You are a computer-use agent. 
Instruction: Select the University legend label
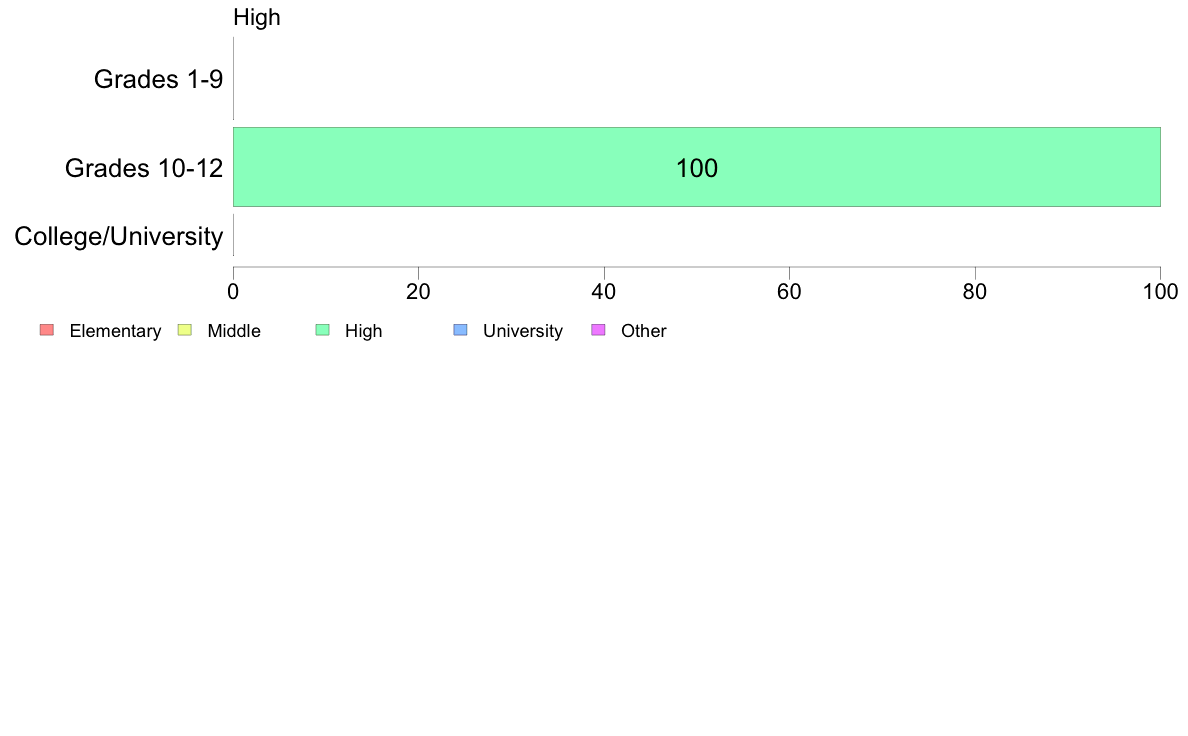[523, 331]
